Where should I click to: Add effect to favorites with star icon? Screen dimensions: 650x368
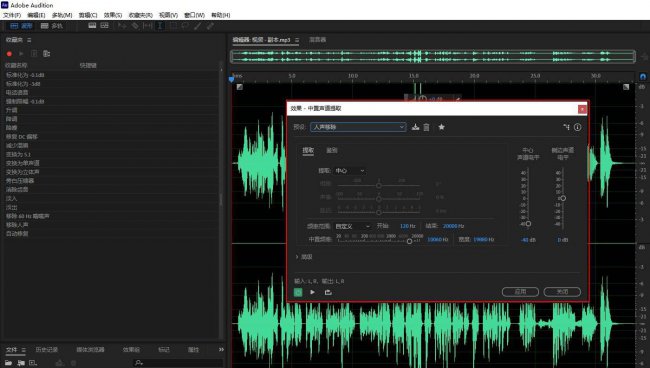pos(441,127)
